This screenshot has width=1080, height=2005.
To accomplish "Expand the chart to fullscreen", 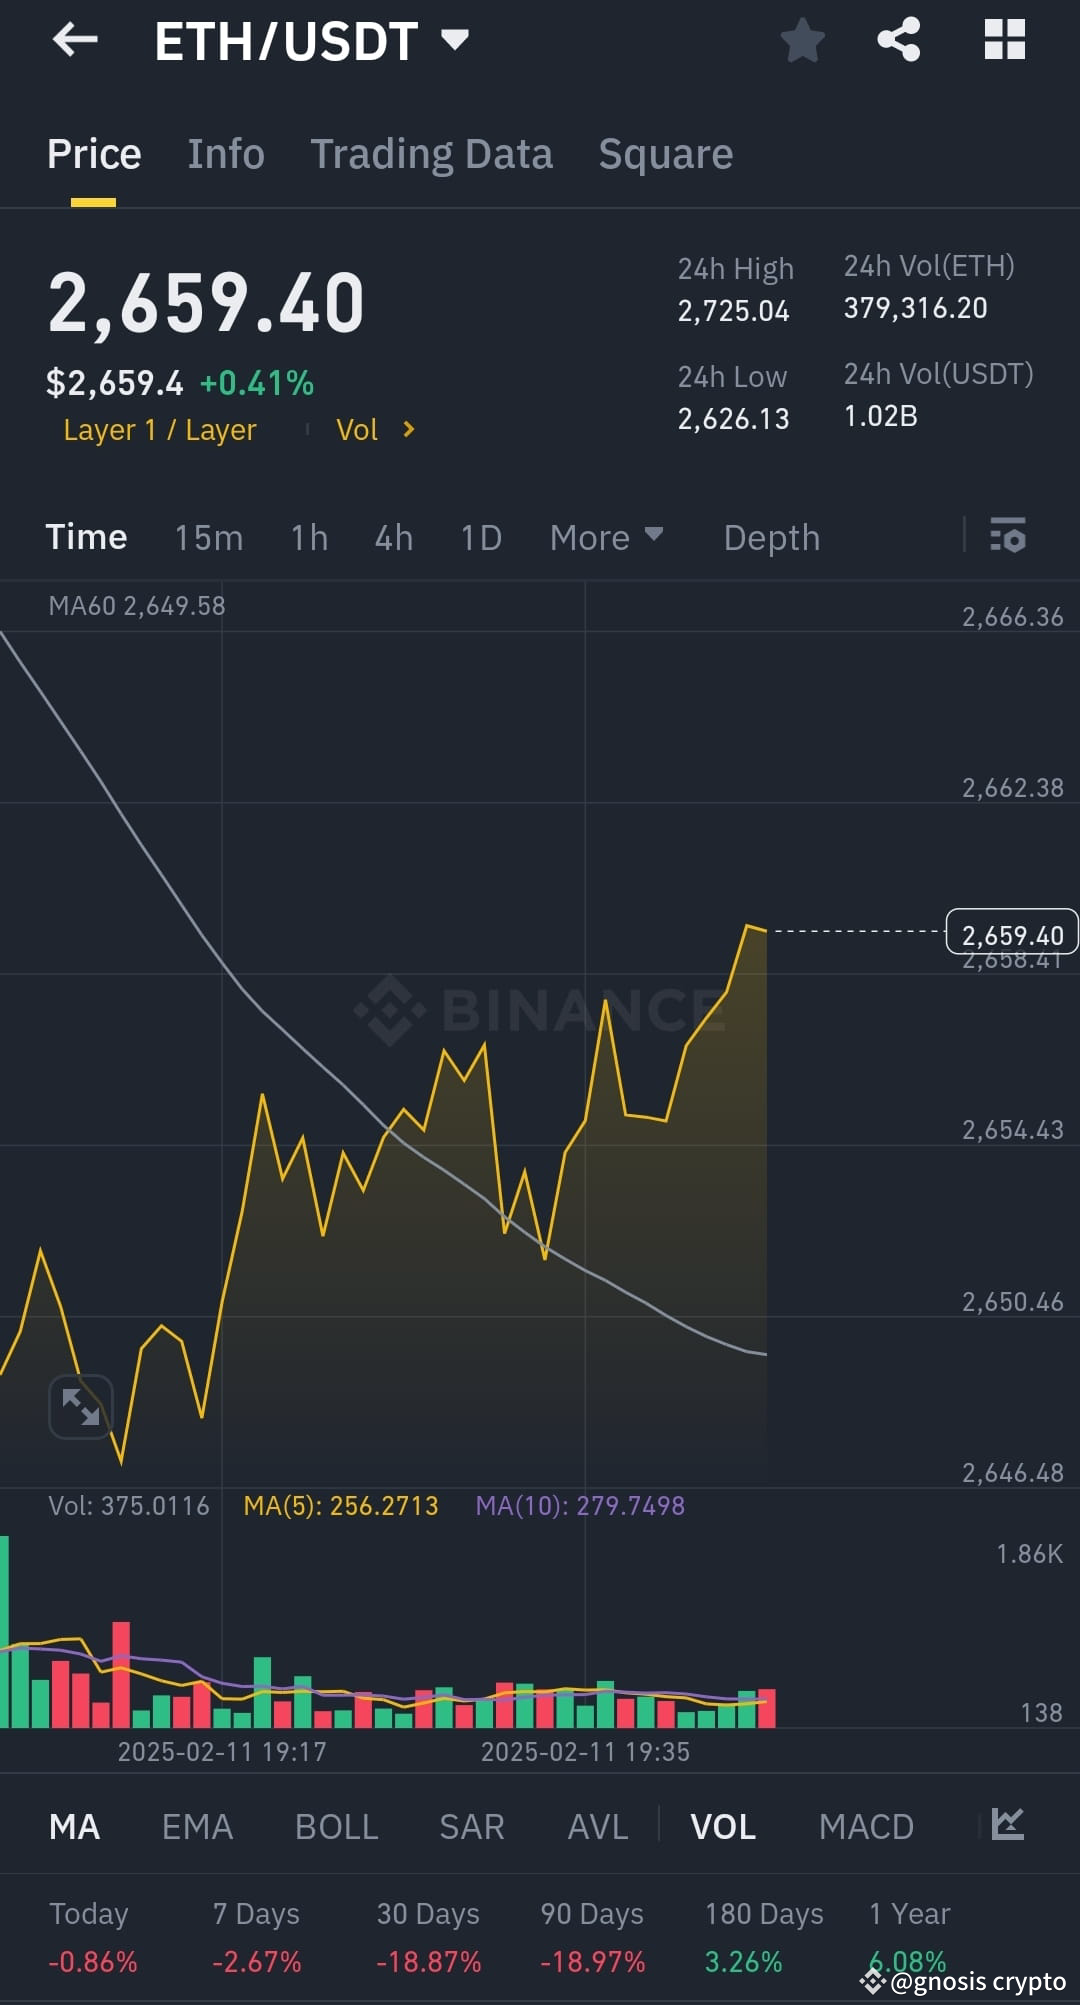I will pyautogui.click(x=80, y=1406).
